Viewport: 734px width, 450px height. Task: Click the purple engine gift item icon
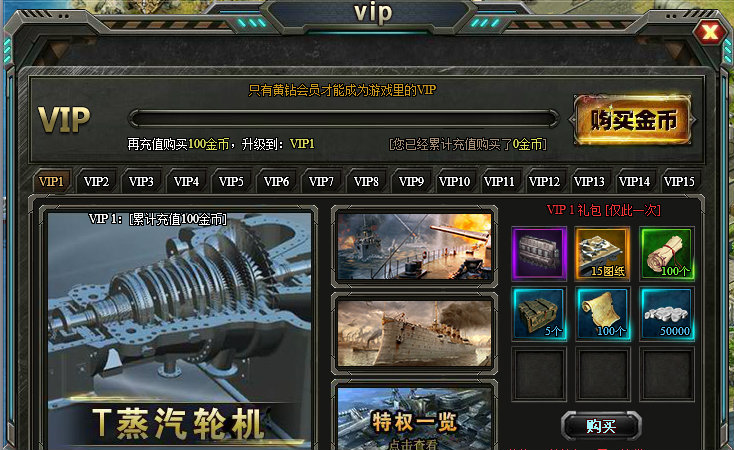pos(539,253)
